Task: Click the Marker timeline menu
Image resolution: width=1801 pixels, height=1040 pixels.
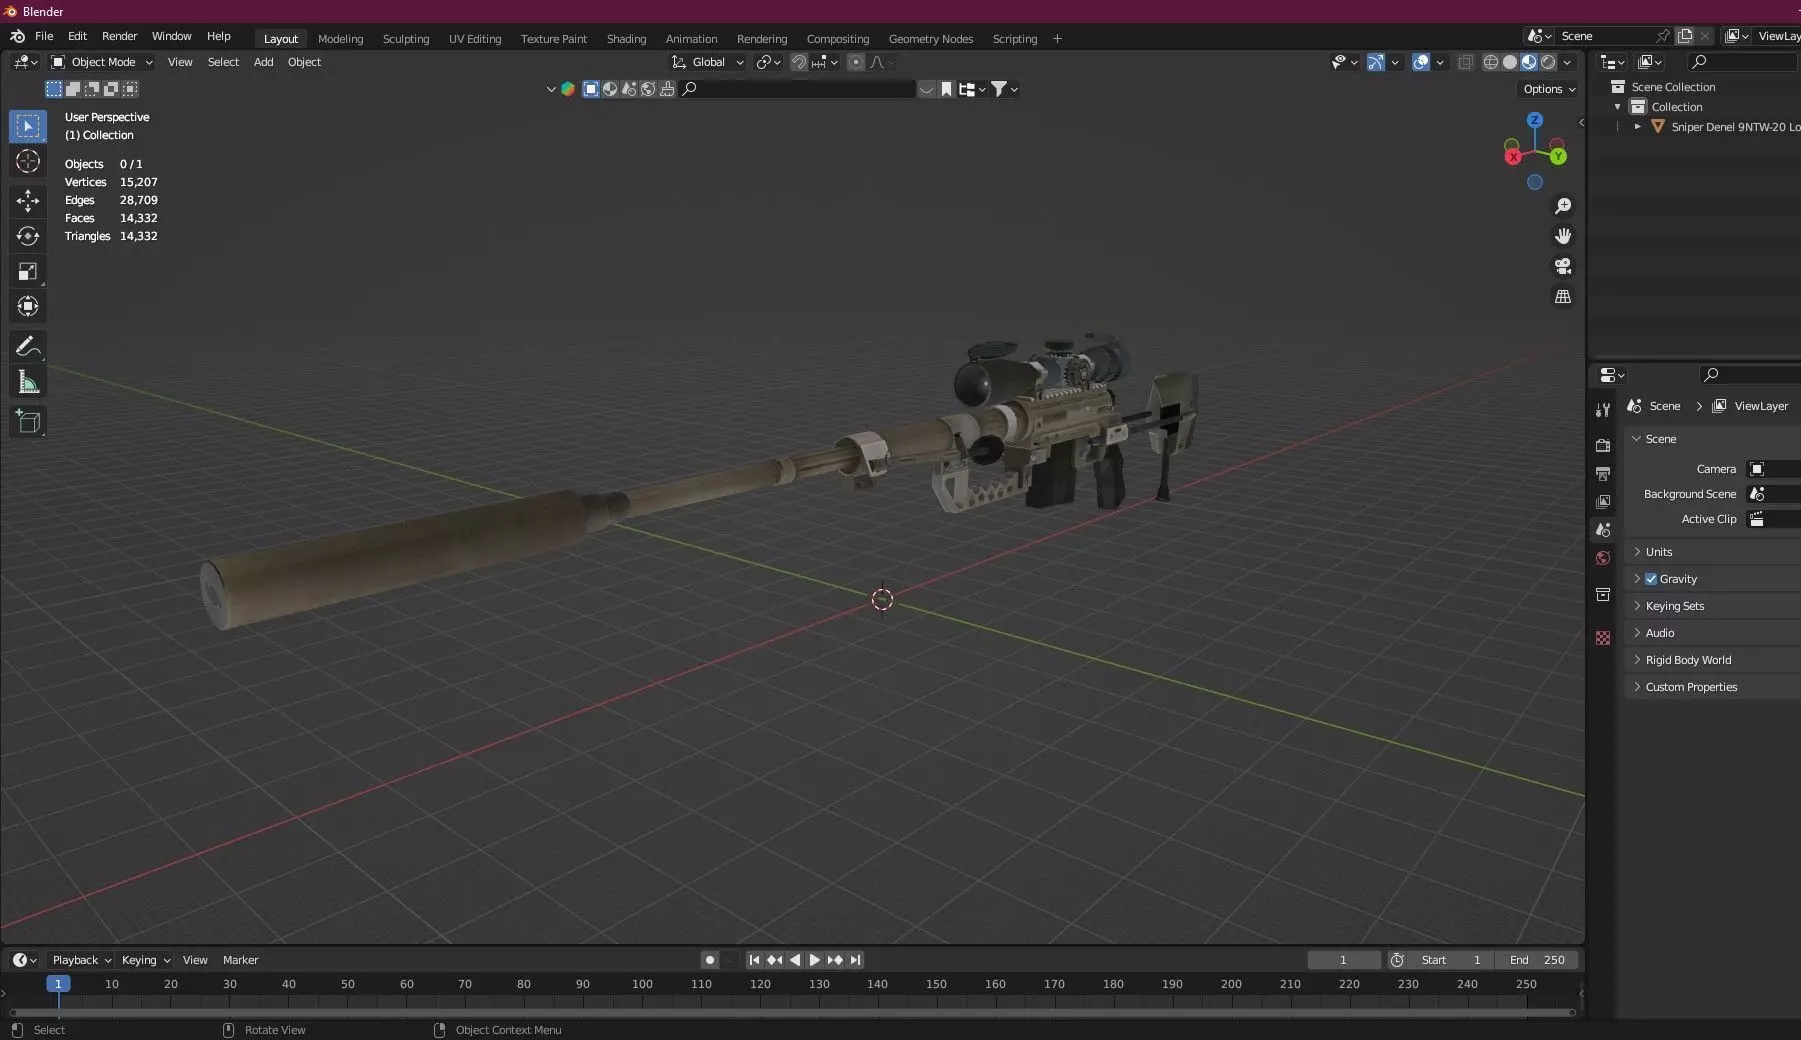Action: pyautogui.click(x=240, y=960)
